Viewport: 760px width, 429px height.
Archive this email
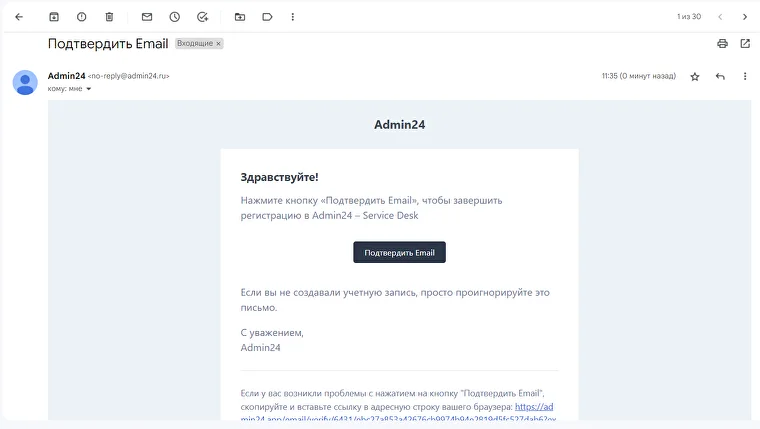tap(54, 17)
